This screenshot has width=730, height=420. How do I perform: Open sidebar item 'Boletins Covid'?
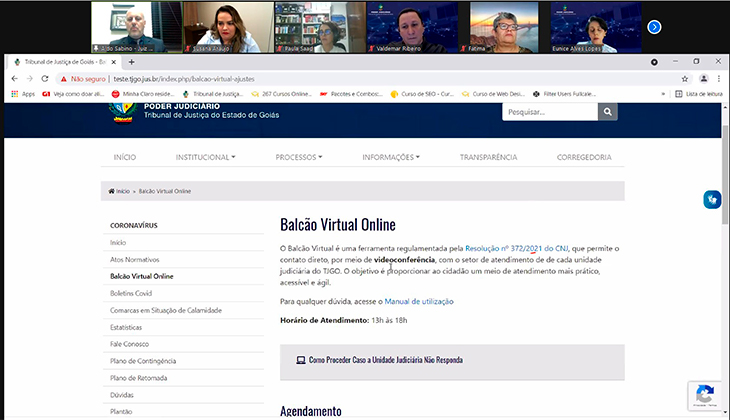click(131, 293)
